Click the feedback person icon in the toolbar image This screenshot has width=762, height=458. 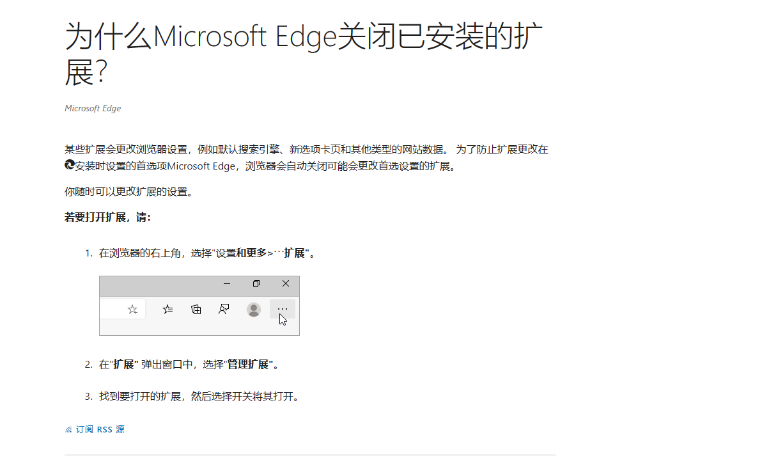coord(224,309)
